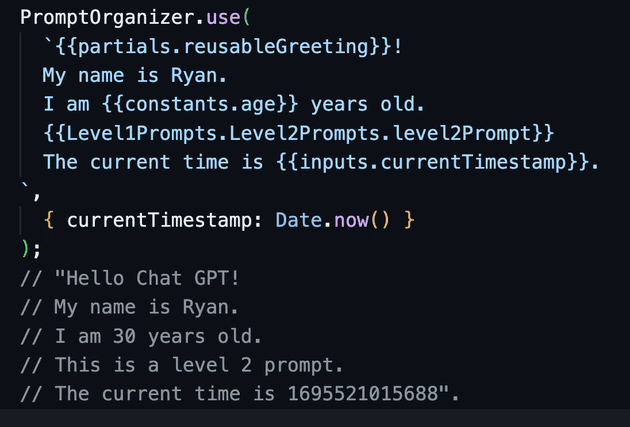Image resolution: width=630 pixels, height=427 pixels.
Task: Click the timestamp 1695521015688 in the comment
Action: (363, 394)
